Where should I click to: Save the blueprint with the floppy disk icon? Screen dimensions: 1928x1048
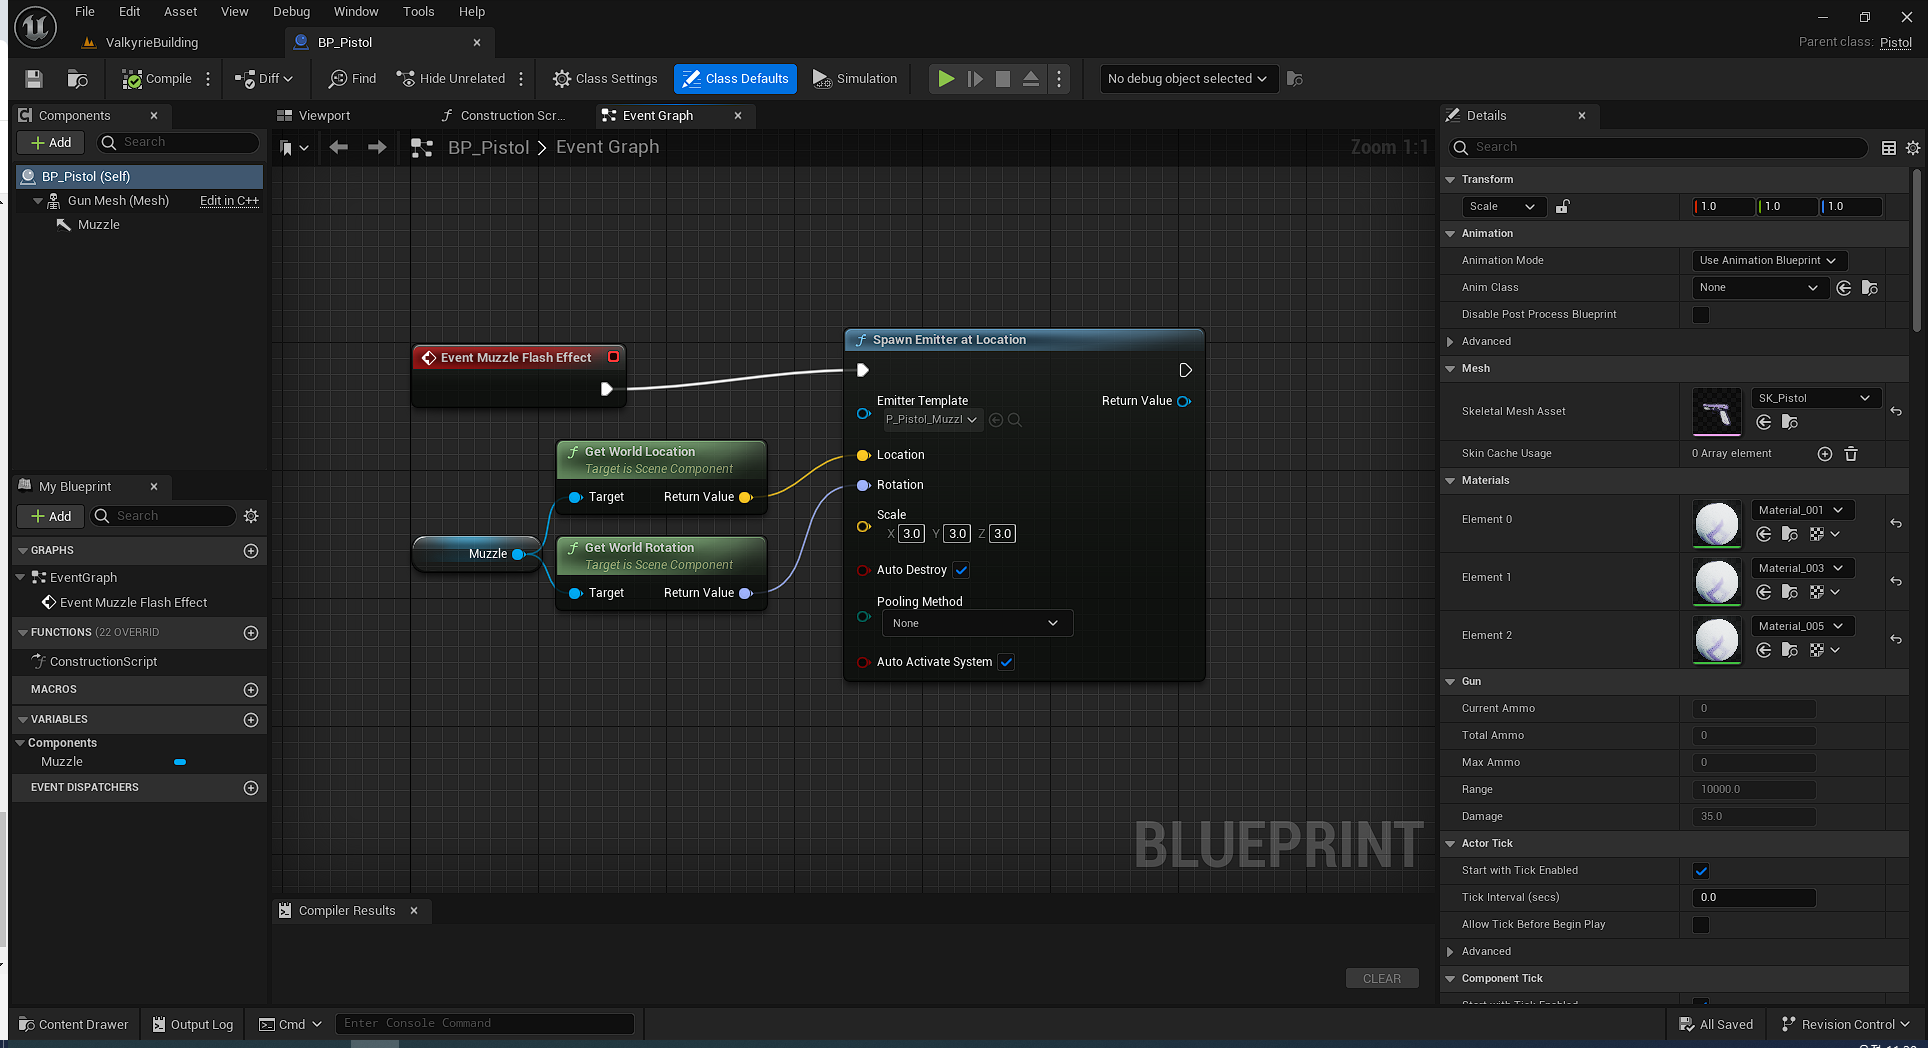tap(33, 79)
